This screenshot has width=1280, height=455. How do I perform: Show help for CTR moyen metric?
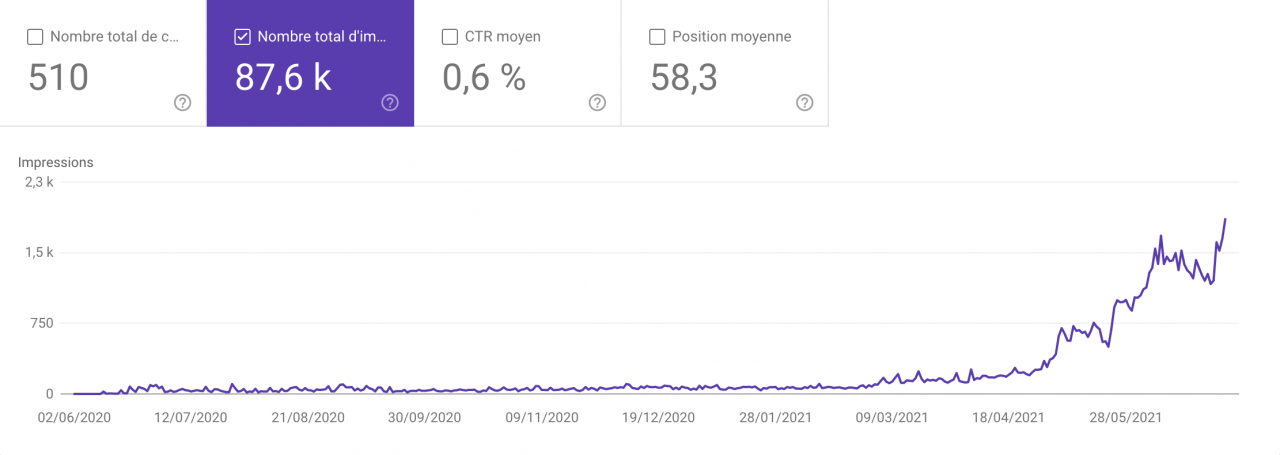[x=597, y=102]
